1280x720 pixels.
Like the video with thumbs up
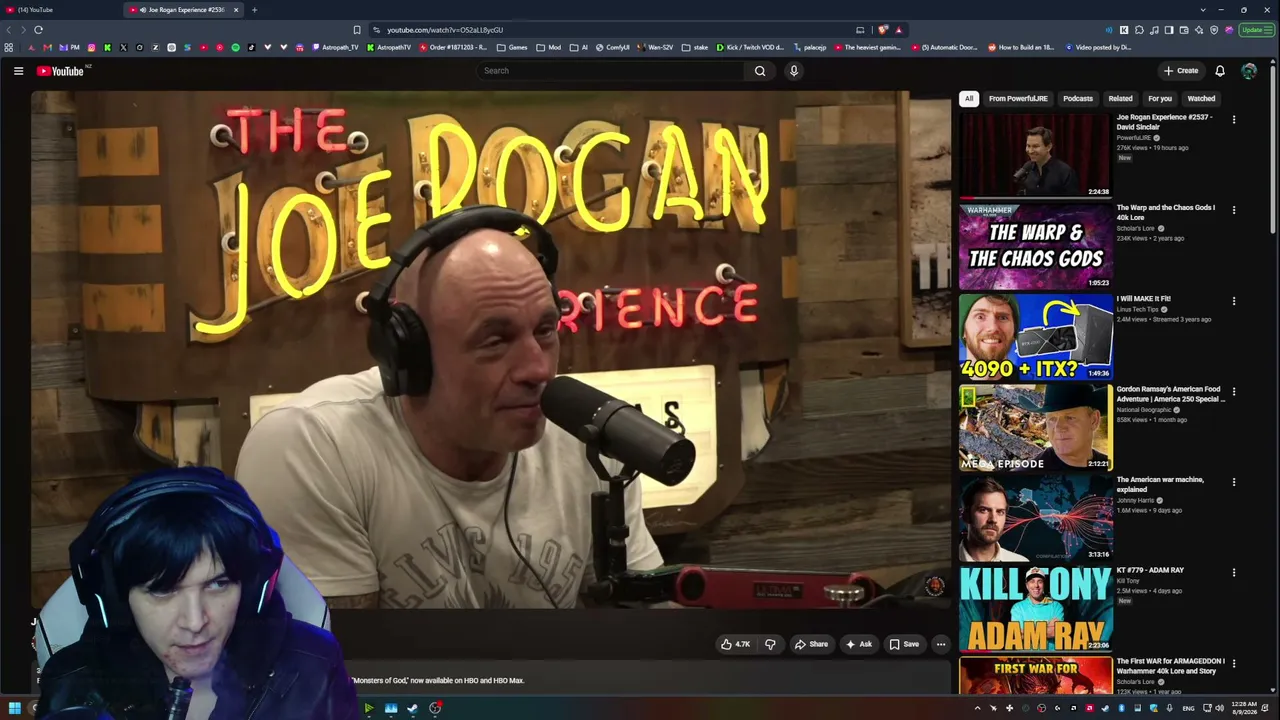[x=736, y=644]
